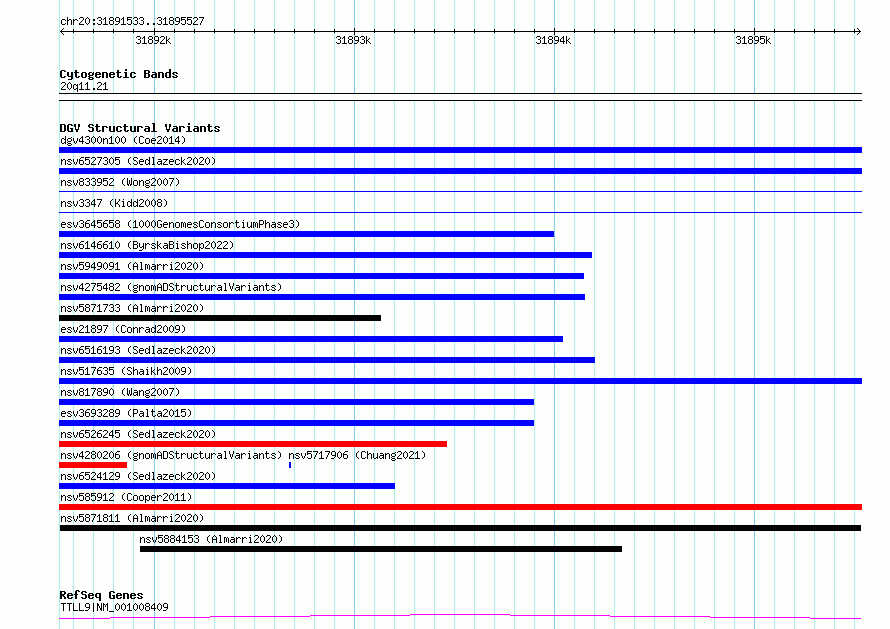This screenshot has height=629, width=890.
Task: Click the 20q11.21 cytogenetic band bar
Action: (x=460, y=97)
